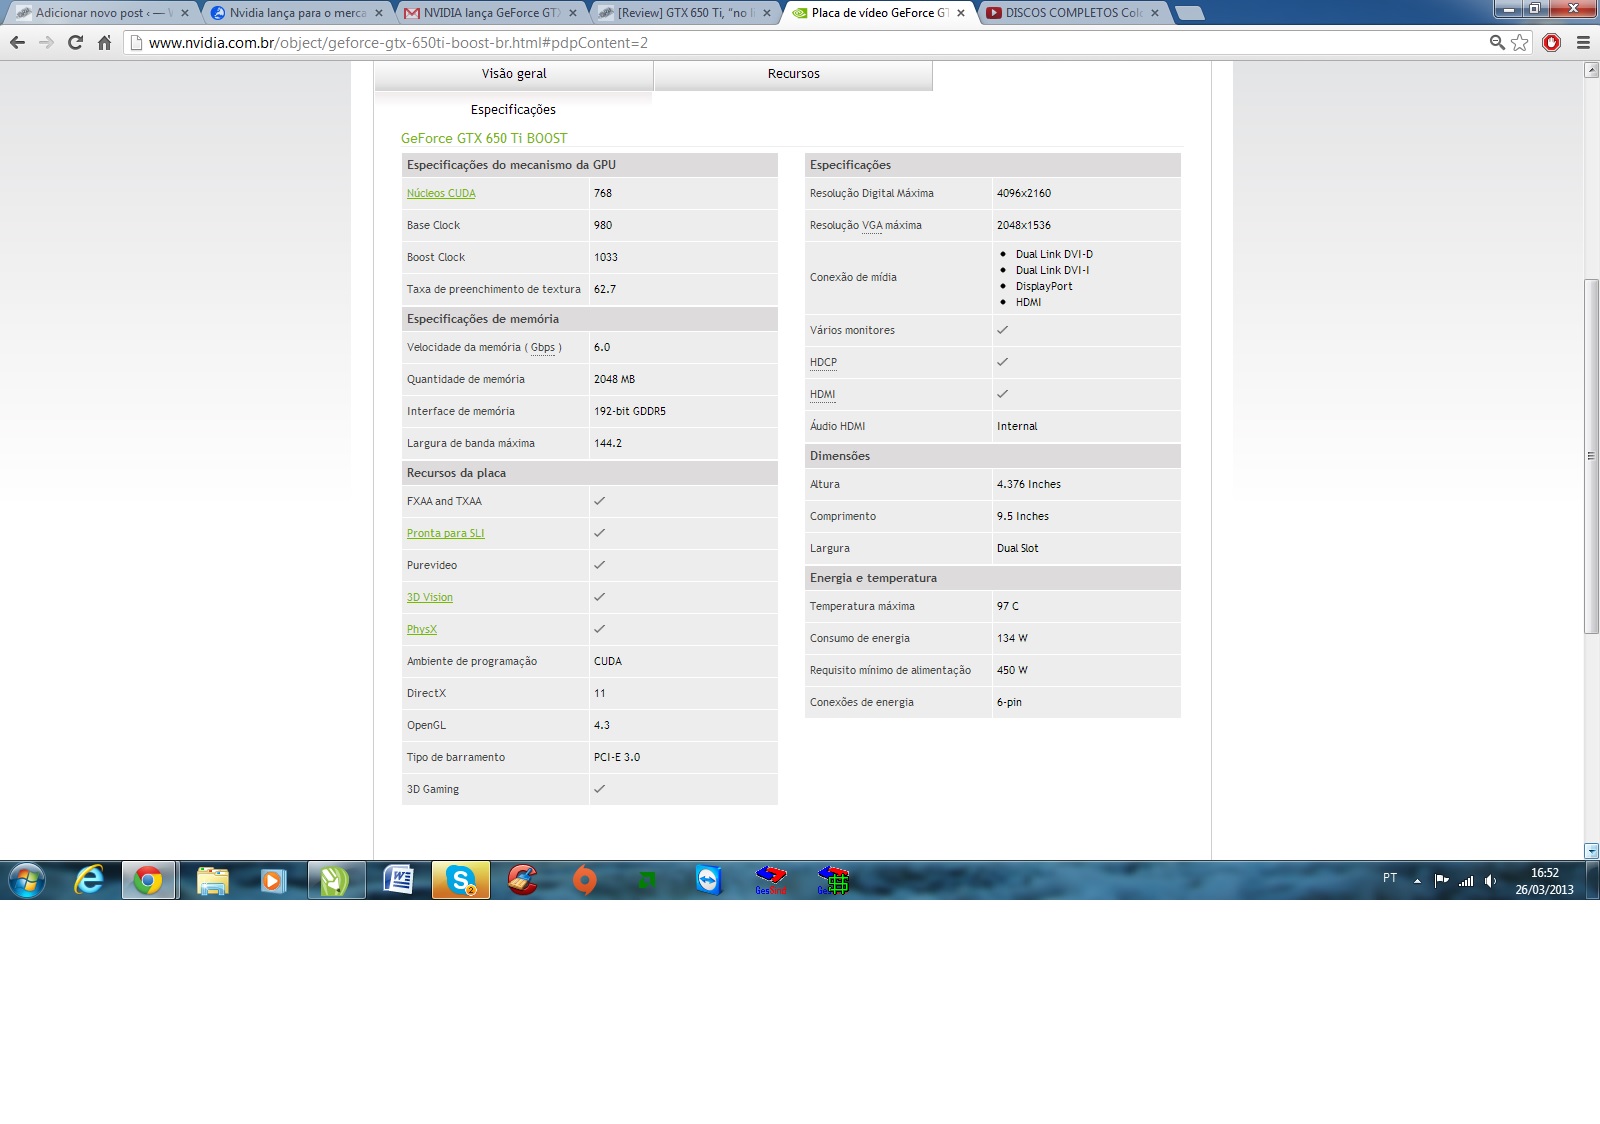This screenshot has width=1600, height=1124.
Task: Open the Núcleos CUDA link
Action: [x=441, y=194]
